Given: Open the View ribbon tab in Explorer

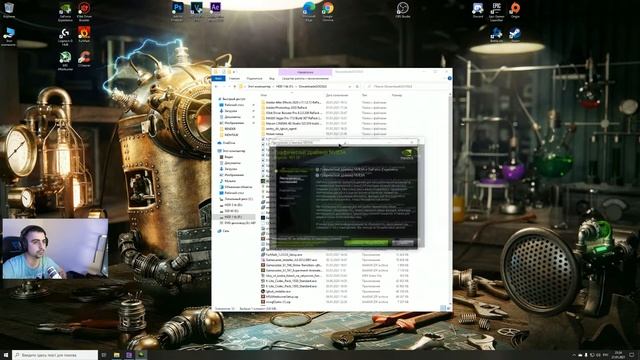Looking at the screenshot, I should pos(272,78).
